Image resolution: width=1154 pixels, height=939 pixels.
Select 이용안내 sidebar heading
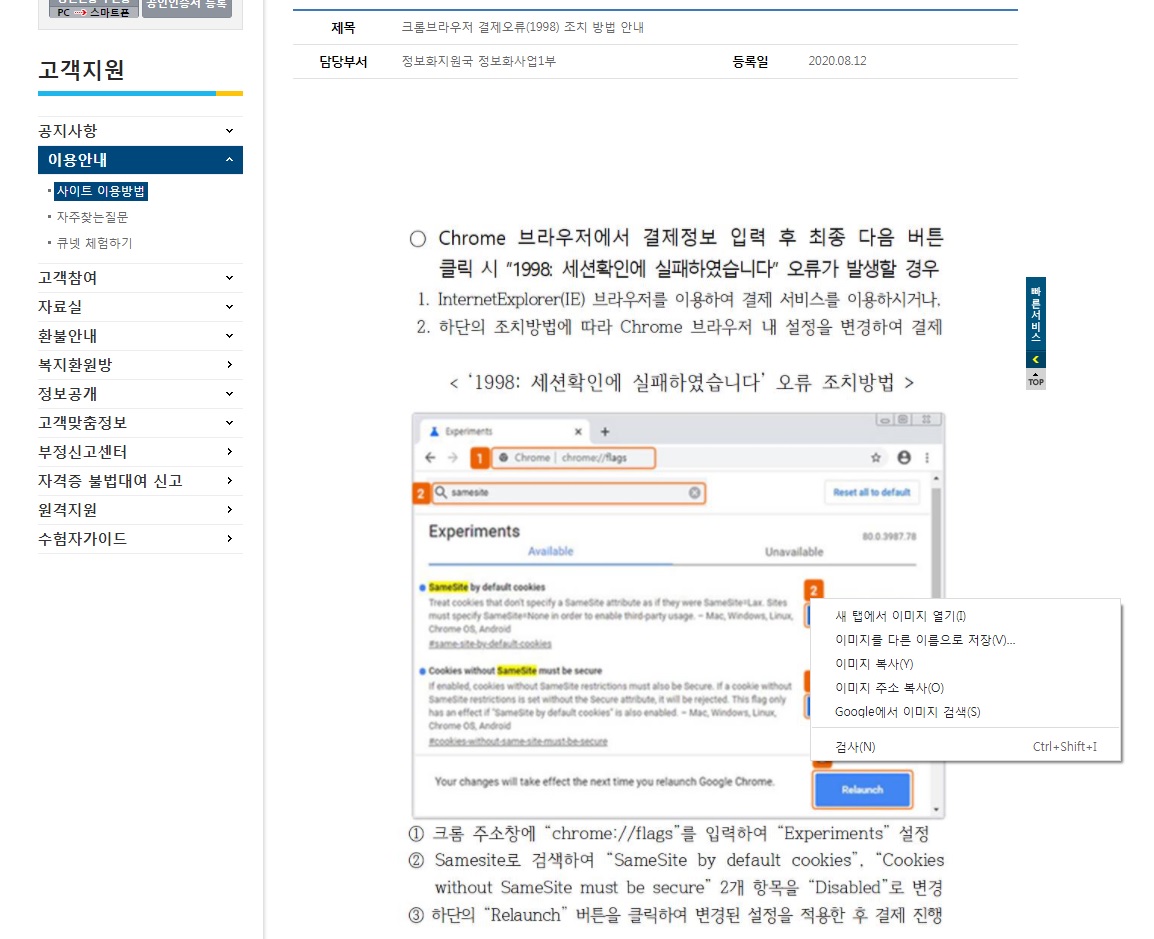[x=77, y=160]
